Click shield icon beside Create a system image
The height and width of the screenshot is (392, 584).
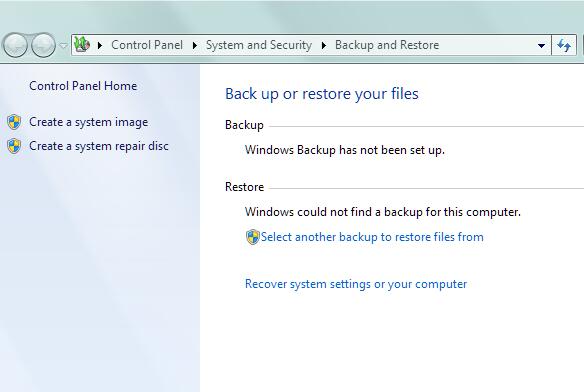tap(14, 122)
